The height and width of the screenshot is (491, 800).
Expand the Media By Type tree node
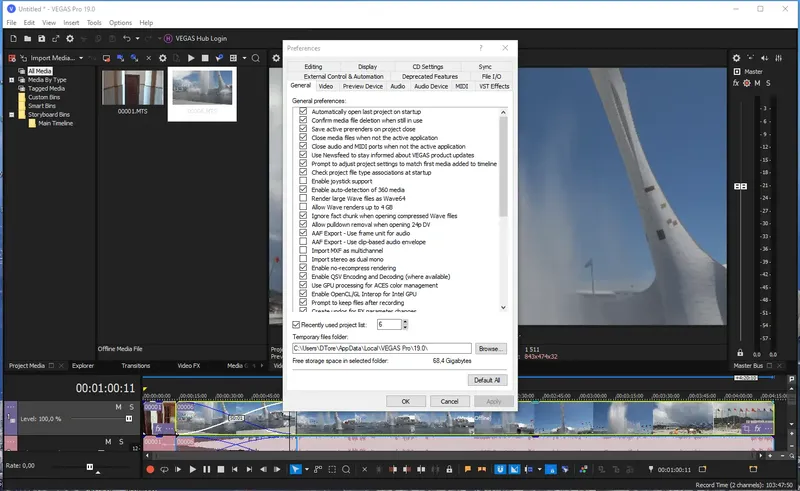pos(12,80)
